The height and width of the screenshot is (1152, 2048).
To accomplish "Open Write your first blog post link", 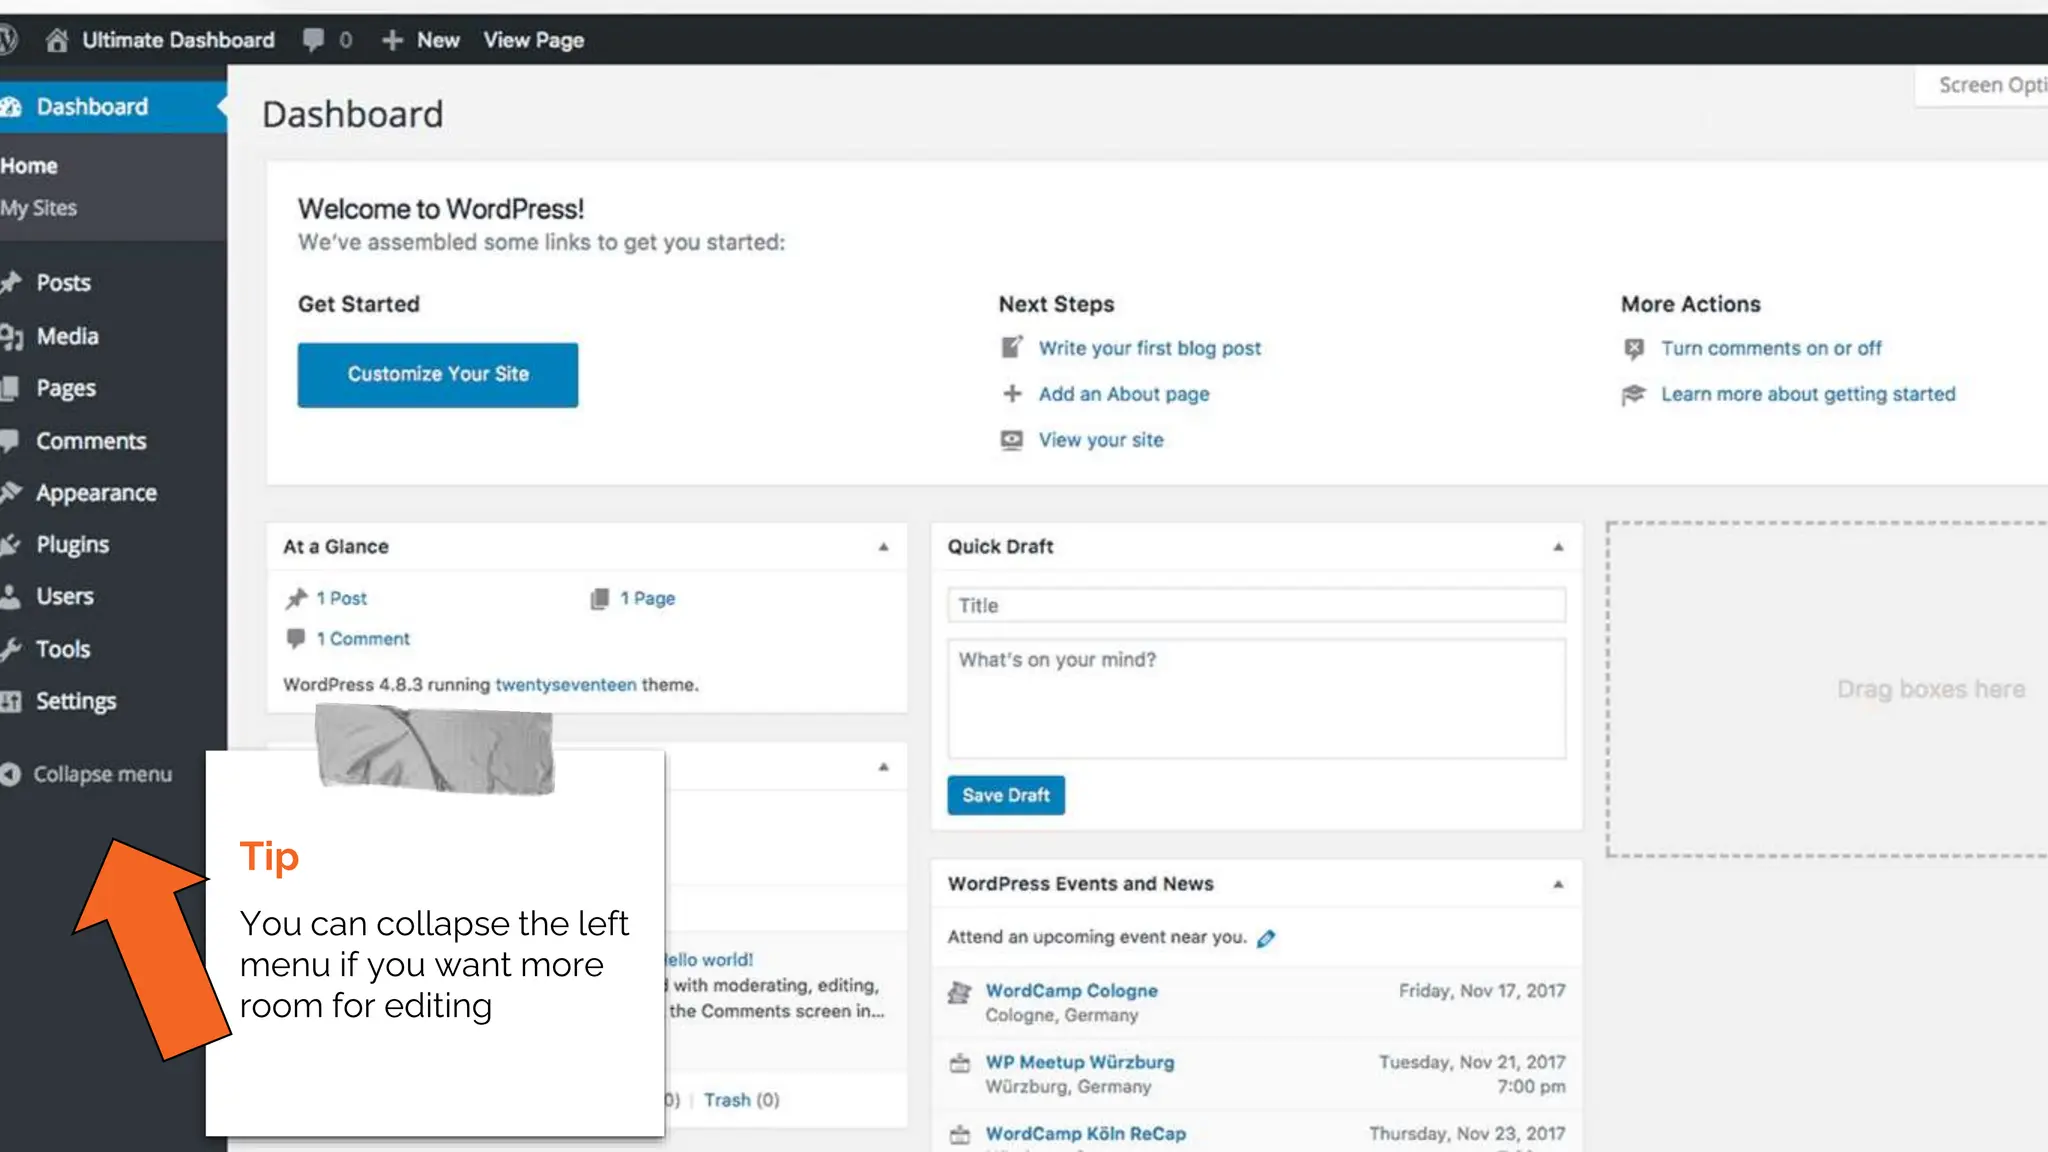I will (1149, 348).
